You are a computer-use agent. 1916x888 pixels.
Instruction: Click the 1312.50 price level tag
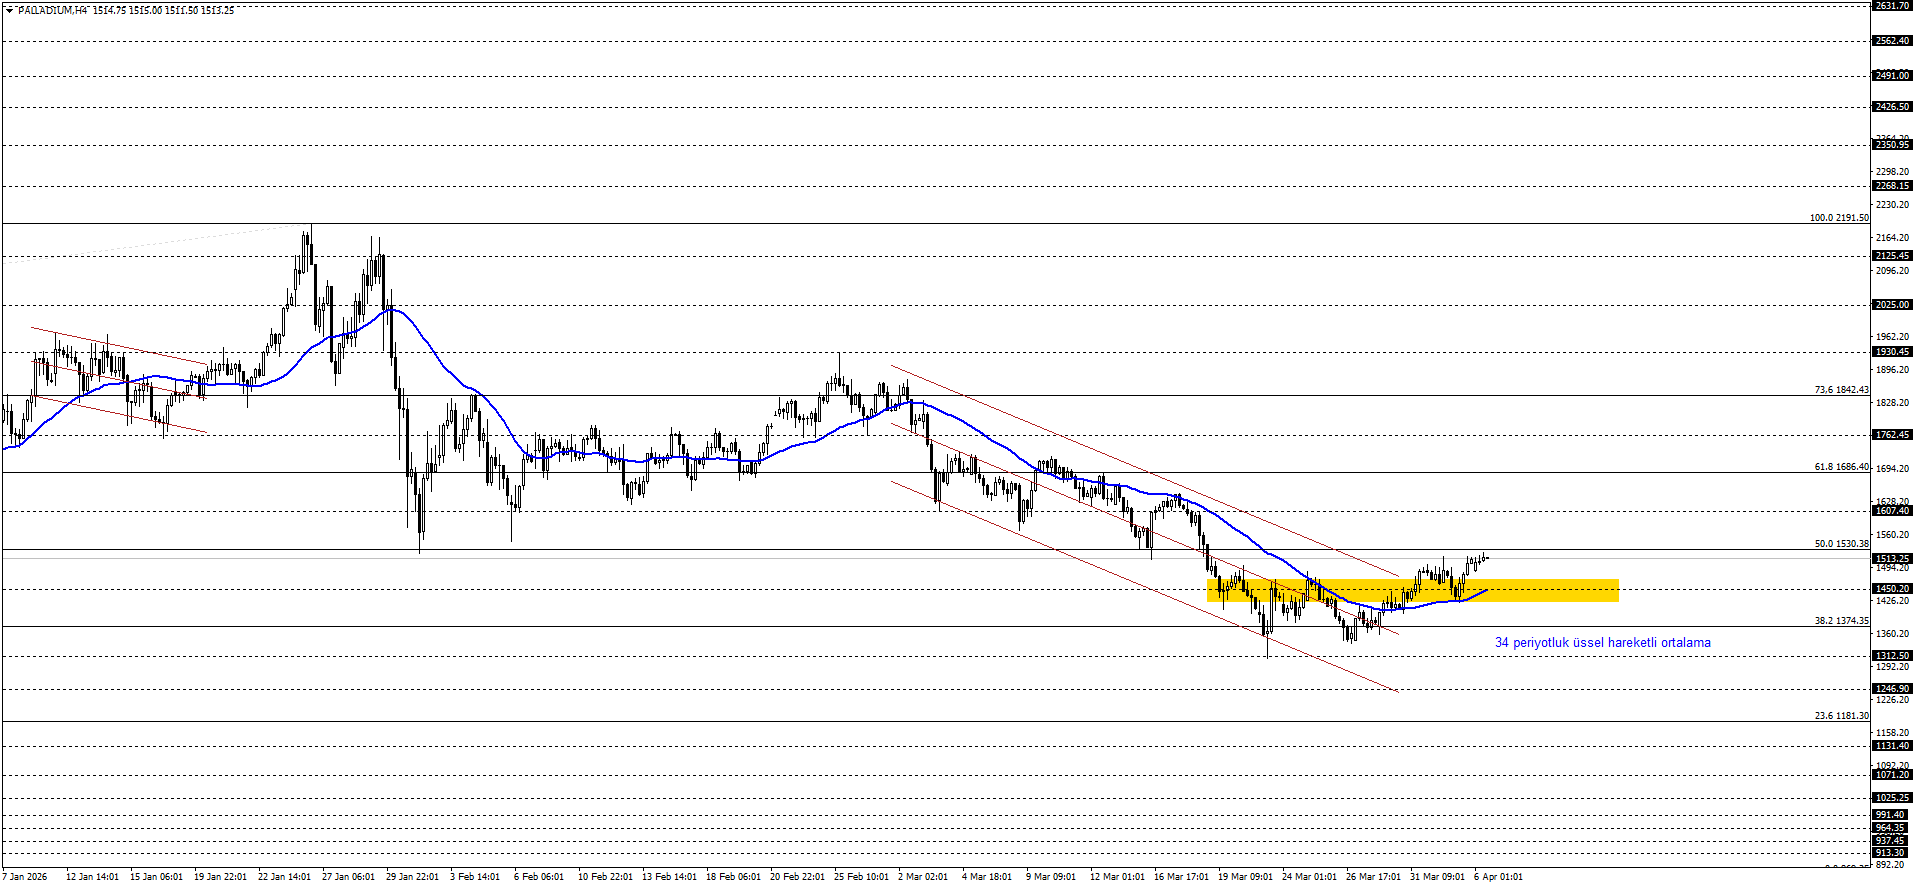click(x=1892, y=656)
